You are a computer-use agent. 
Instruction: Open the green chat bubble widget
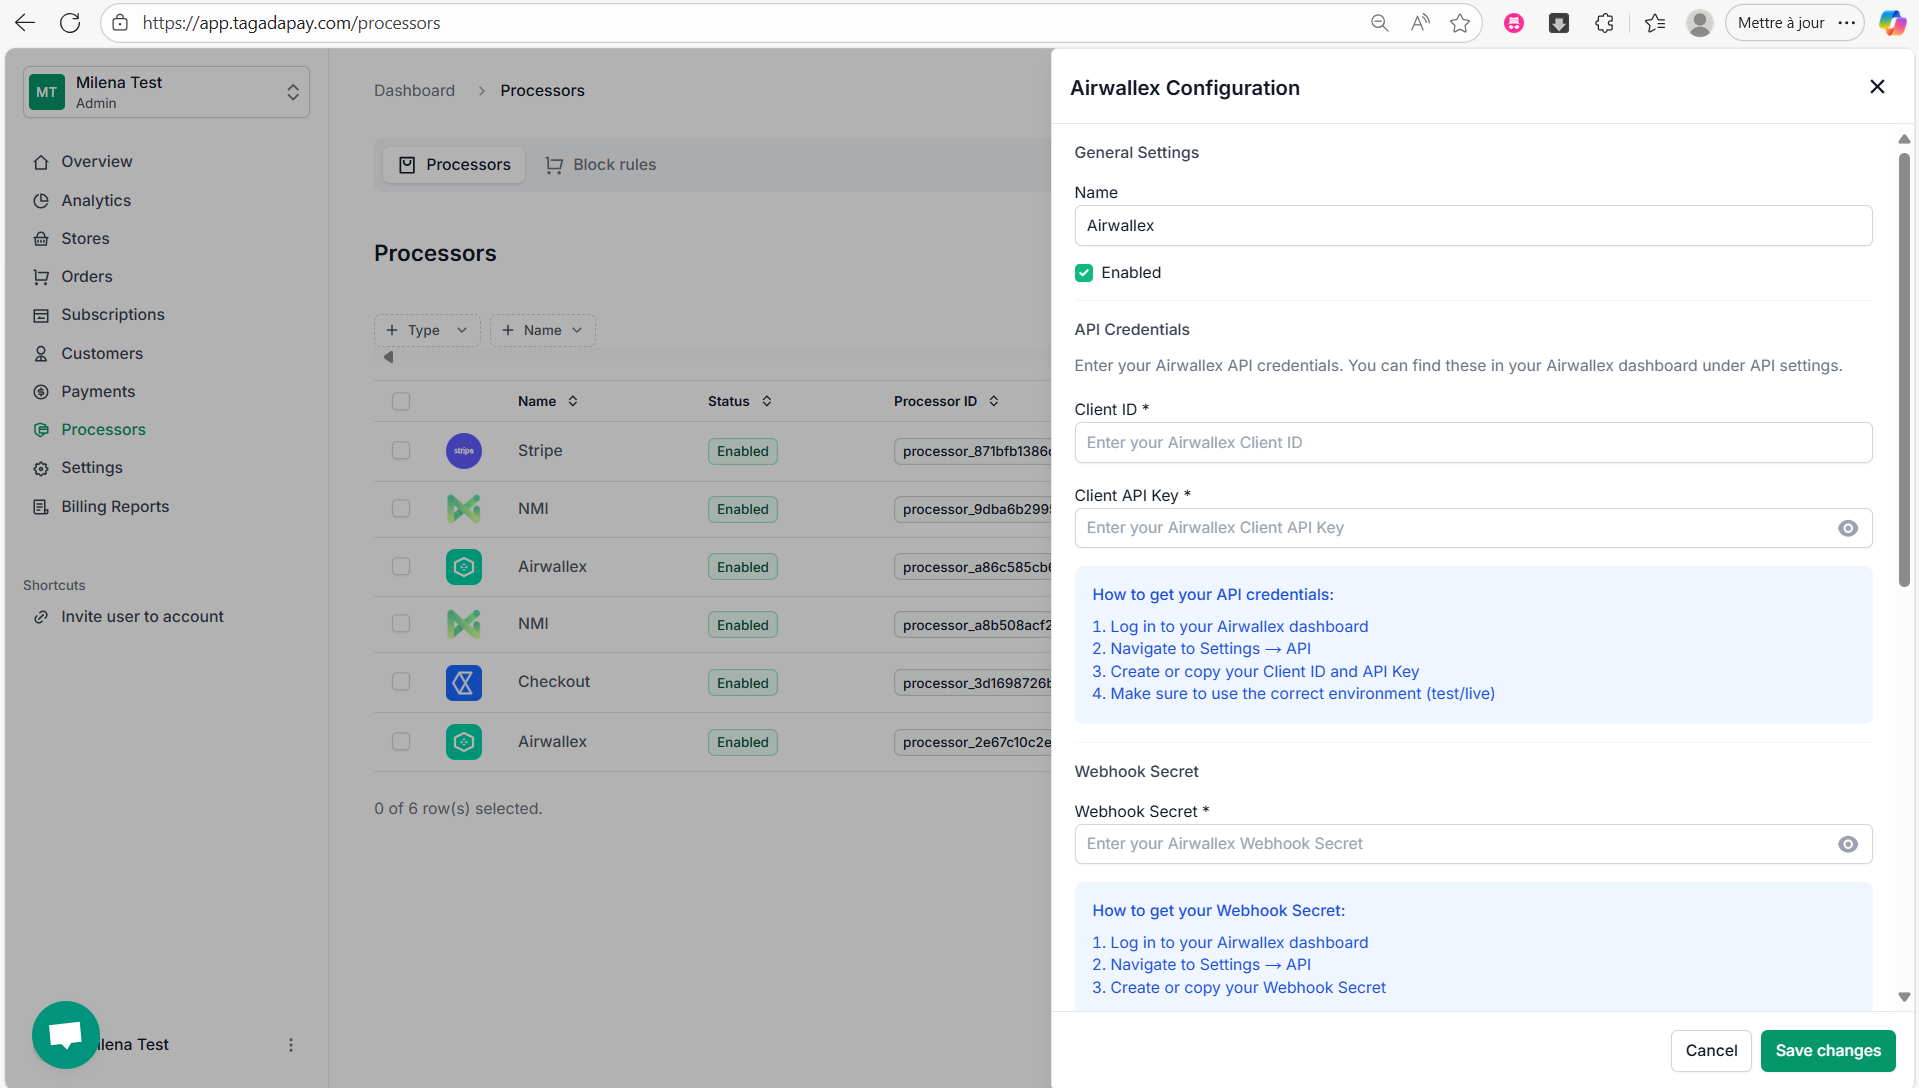pyautogui.click(x=66, y=1035)
